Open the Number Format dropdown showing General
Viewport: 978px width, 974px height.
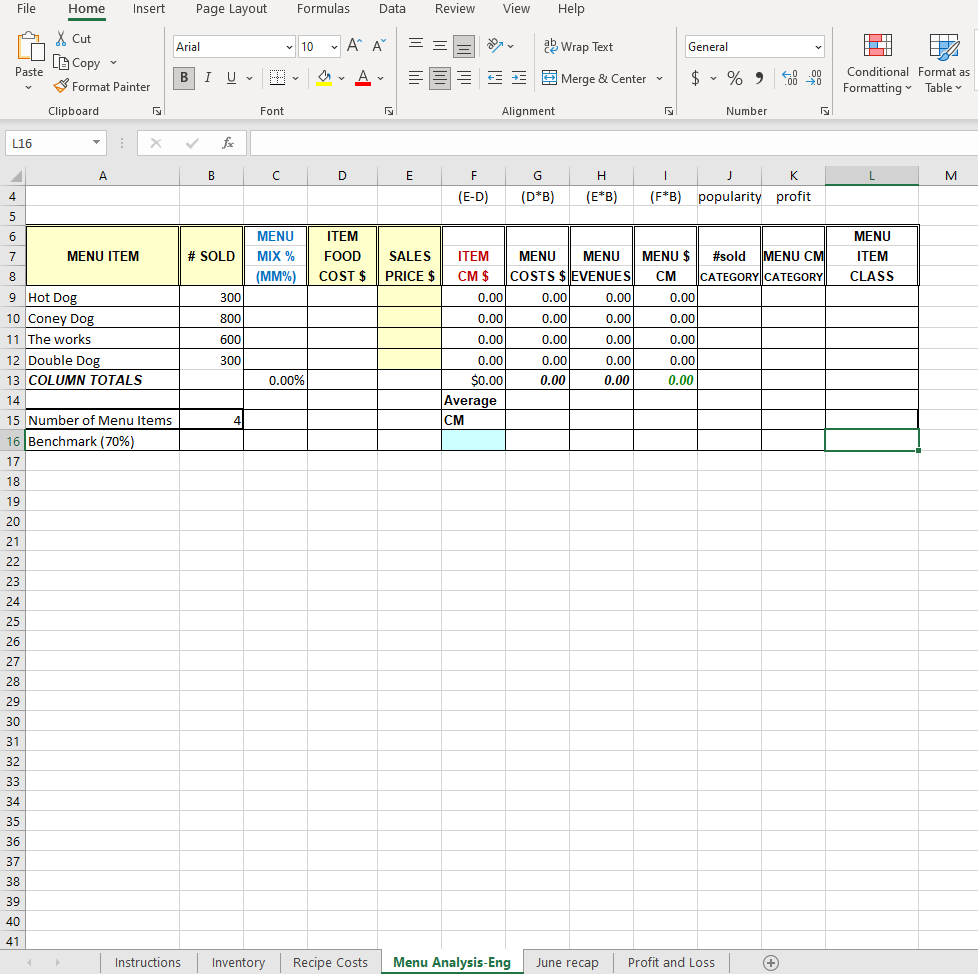tap(754, 46)
